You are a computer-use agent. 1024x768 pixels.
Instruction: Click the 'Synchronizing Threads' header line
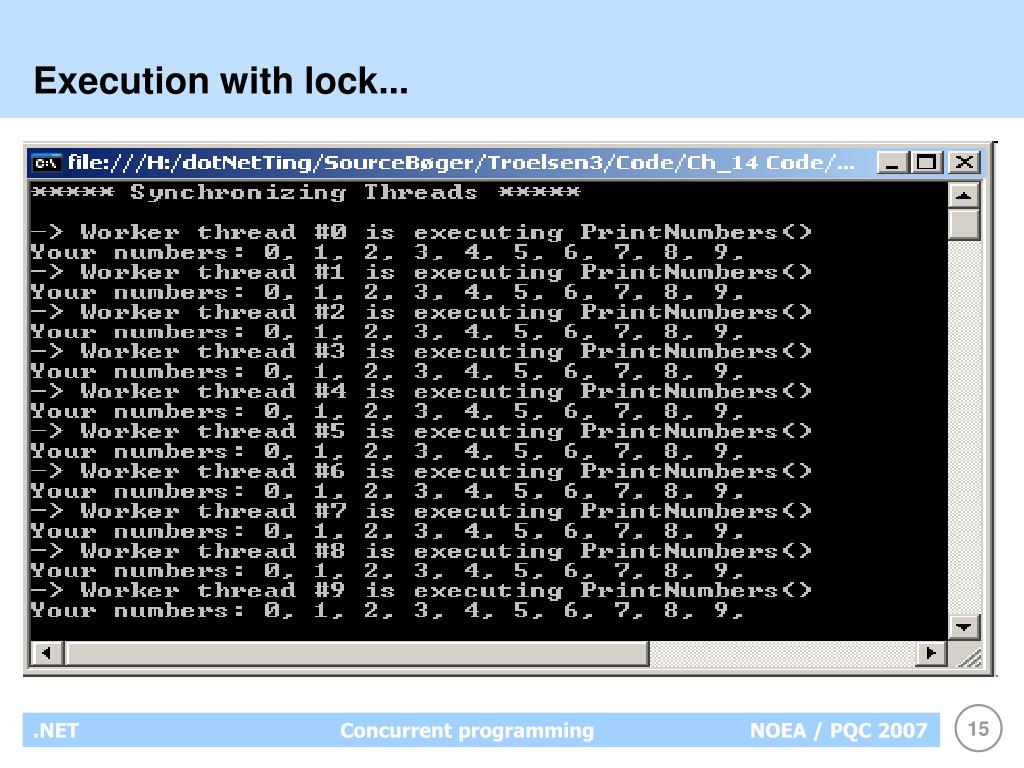point(305,192)
